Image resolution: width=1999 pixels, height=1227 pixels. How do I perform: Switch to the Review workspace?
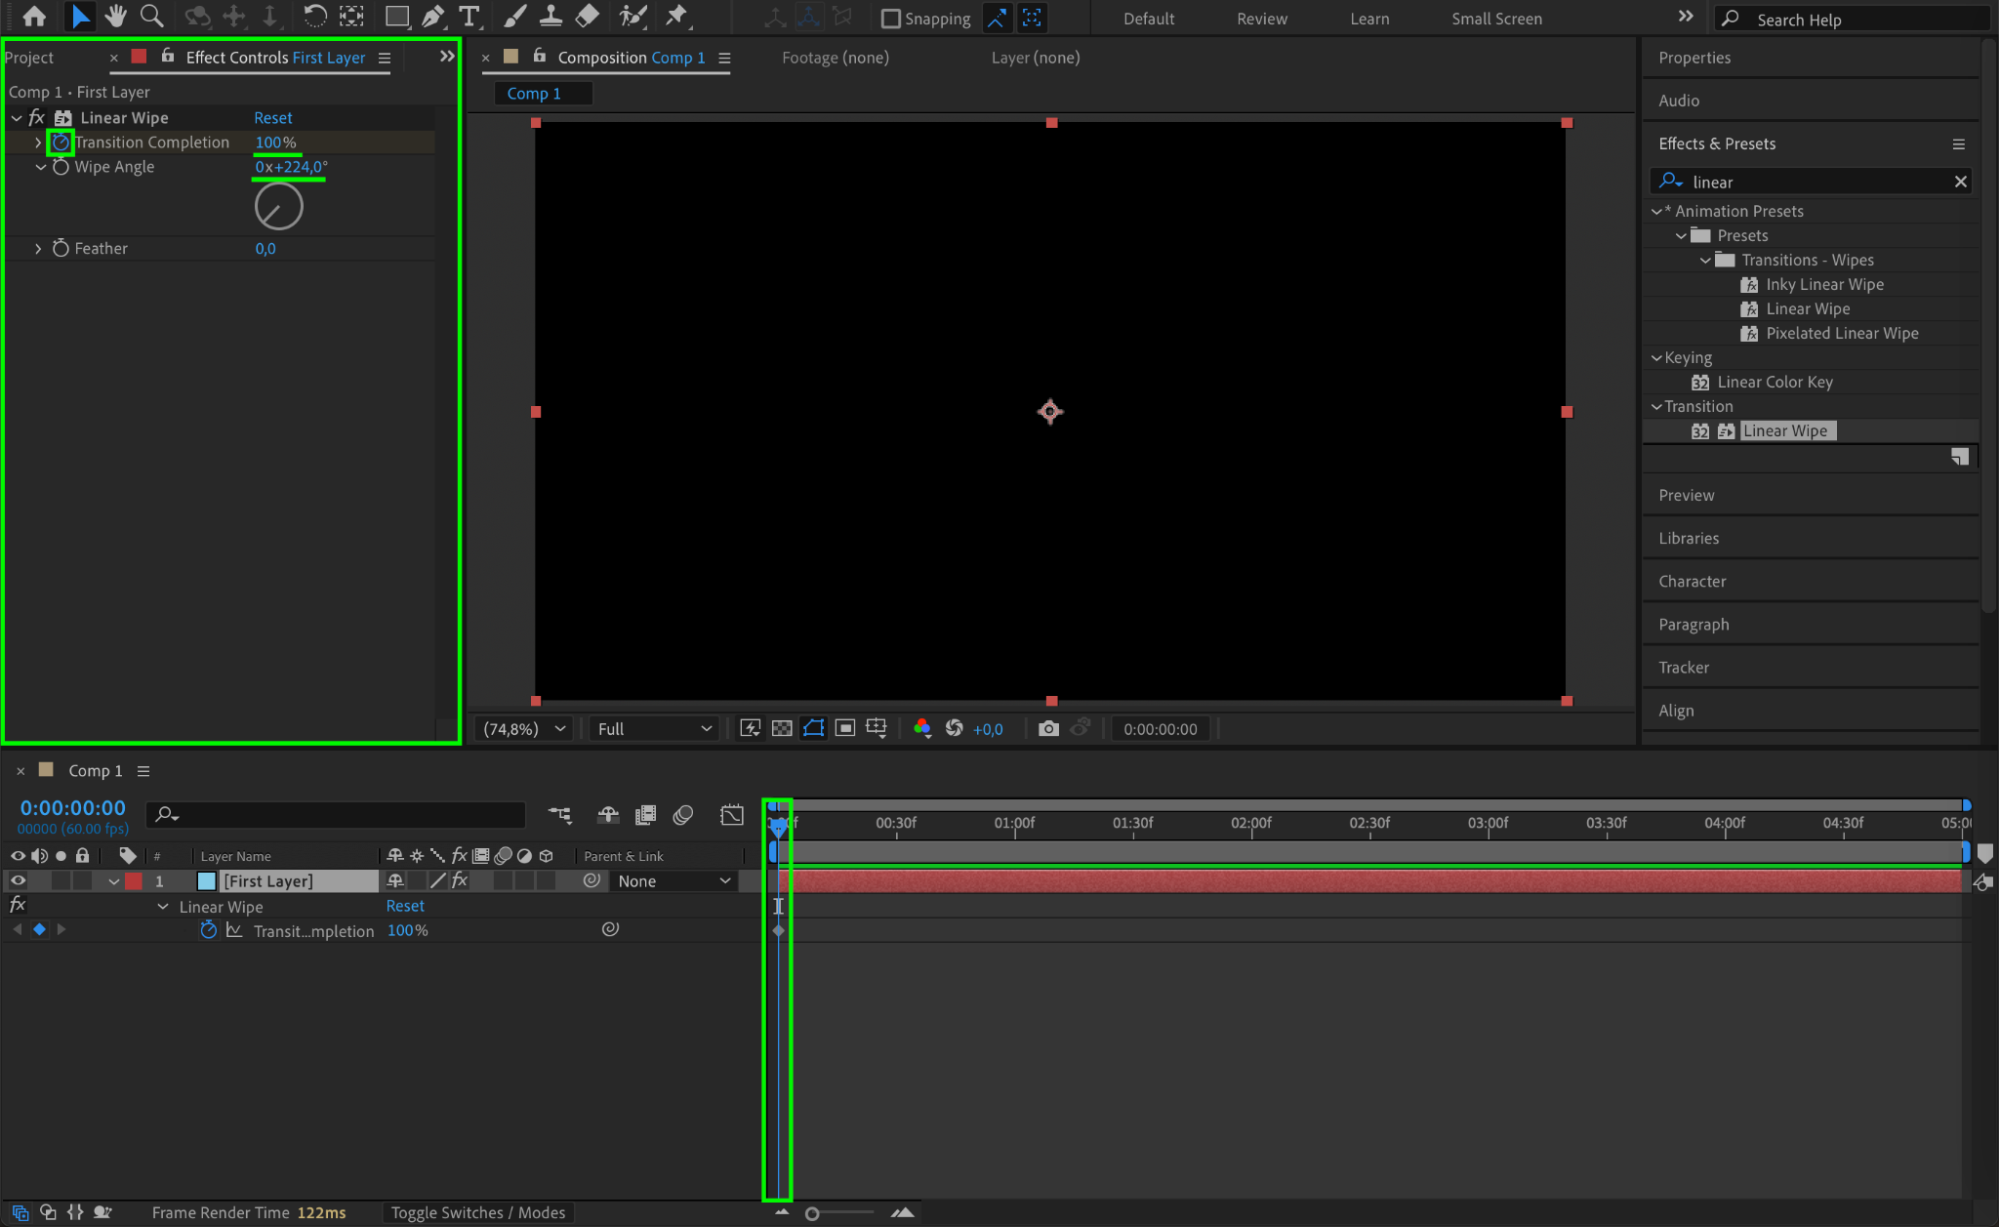pyautogui.click(x=1261, y=19)
